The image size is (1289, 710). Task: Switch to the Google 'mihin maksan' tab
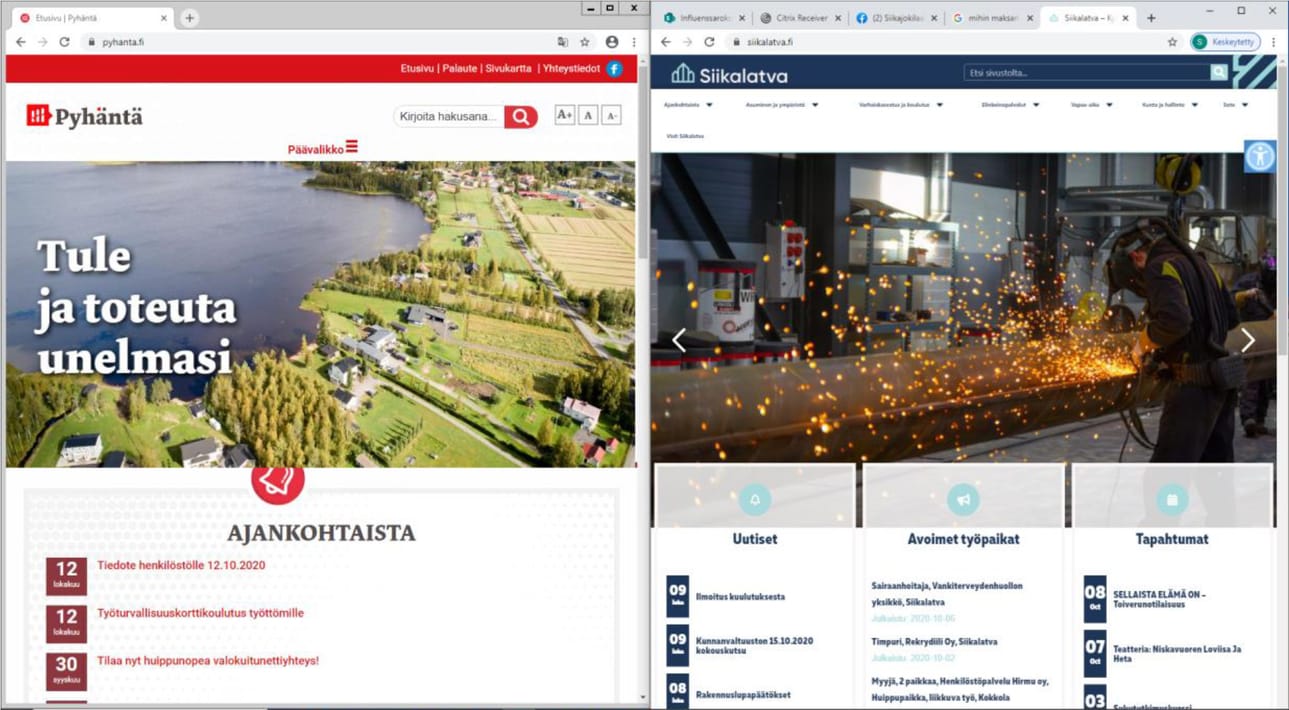coord(991,18)
